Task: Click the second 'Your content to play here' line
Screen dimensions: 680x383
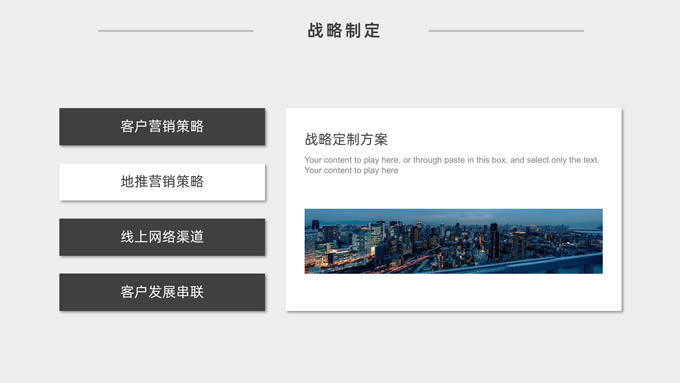Action: pos(351,170)
